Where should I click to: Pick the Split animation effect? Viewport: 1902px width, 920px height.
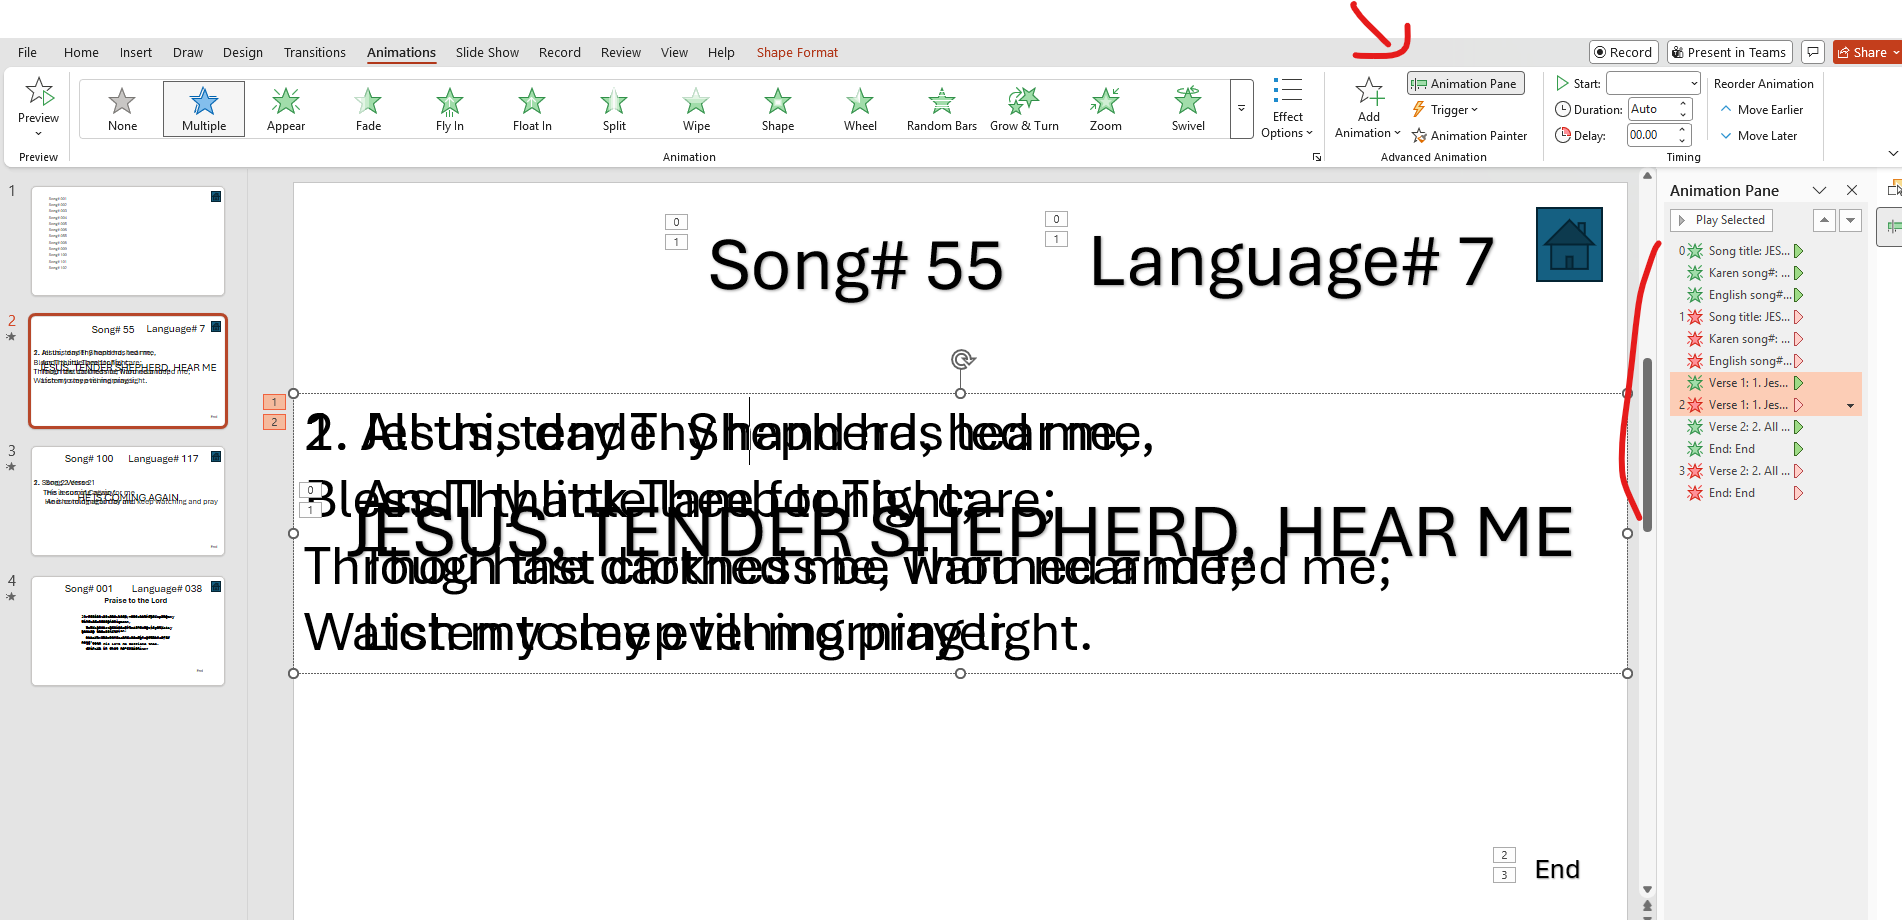(614, 109)
